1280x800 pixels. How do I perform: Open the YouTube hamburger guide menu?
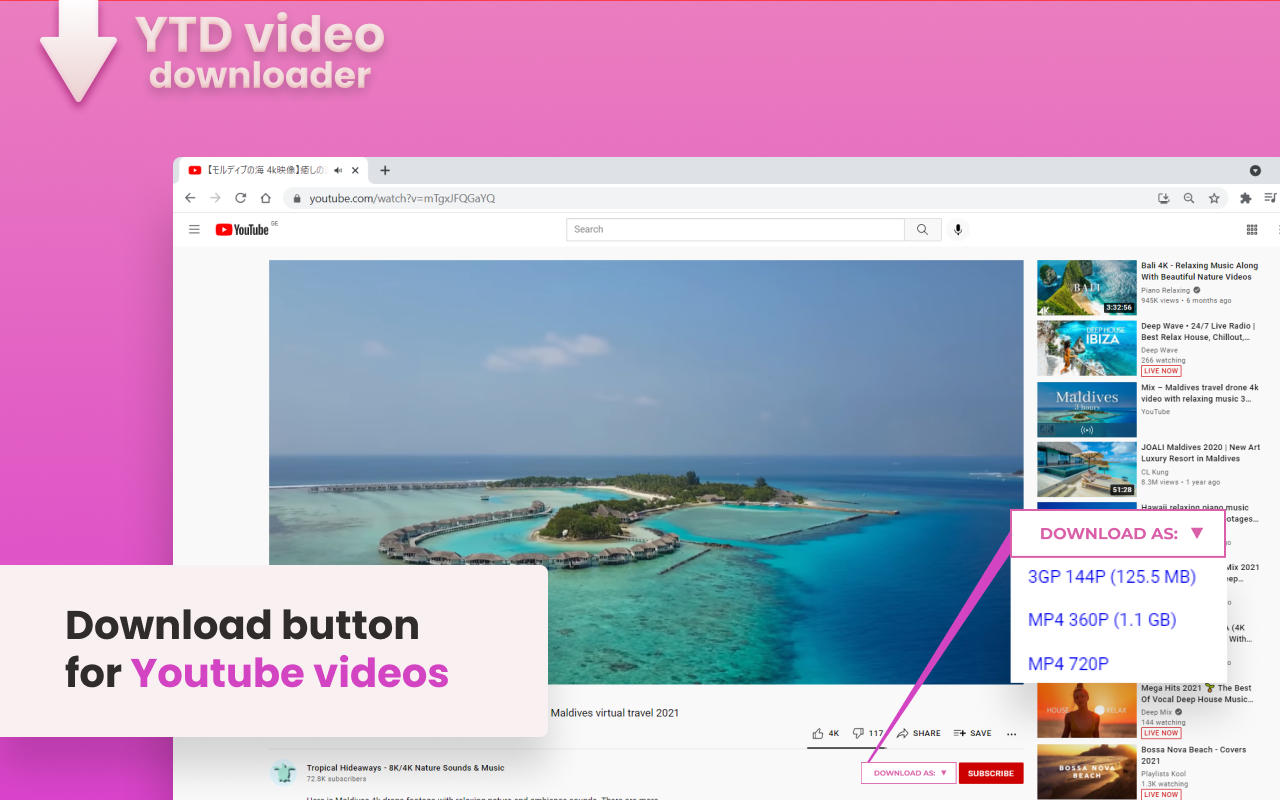194,229
